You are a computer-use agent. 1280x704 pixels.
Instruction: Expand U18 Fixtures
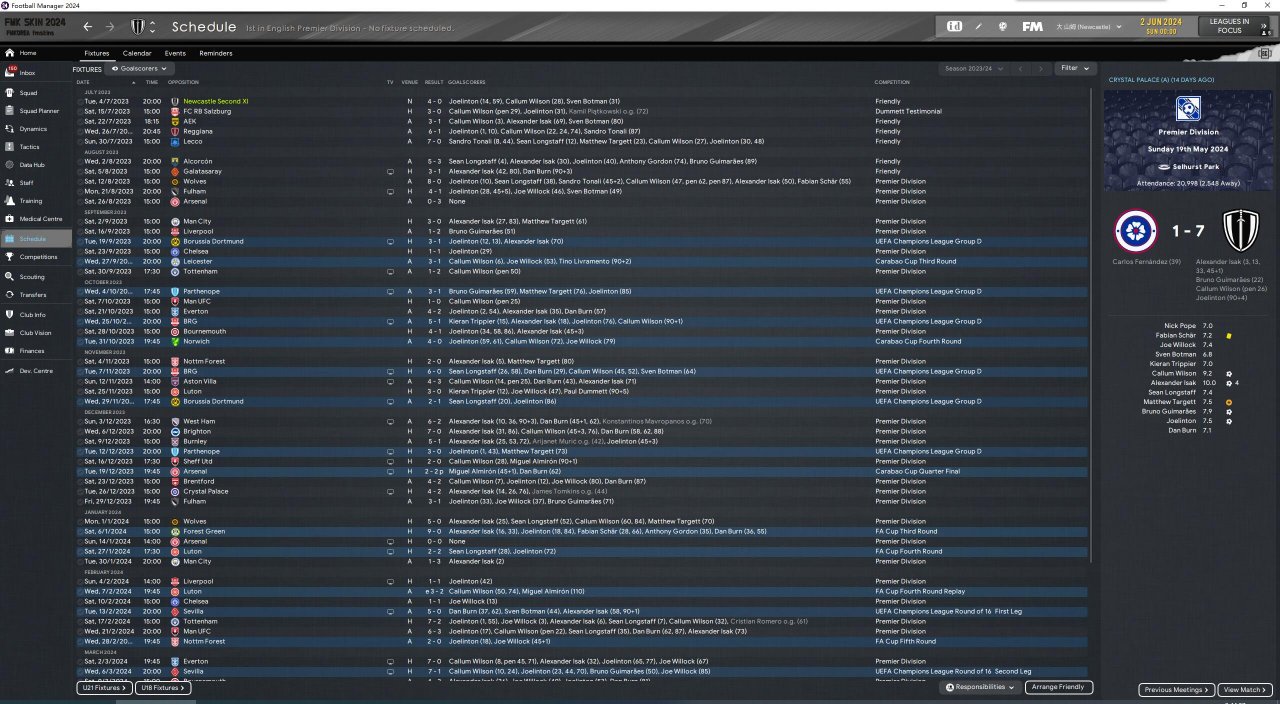pos(162,688)
